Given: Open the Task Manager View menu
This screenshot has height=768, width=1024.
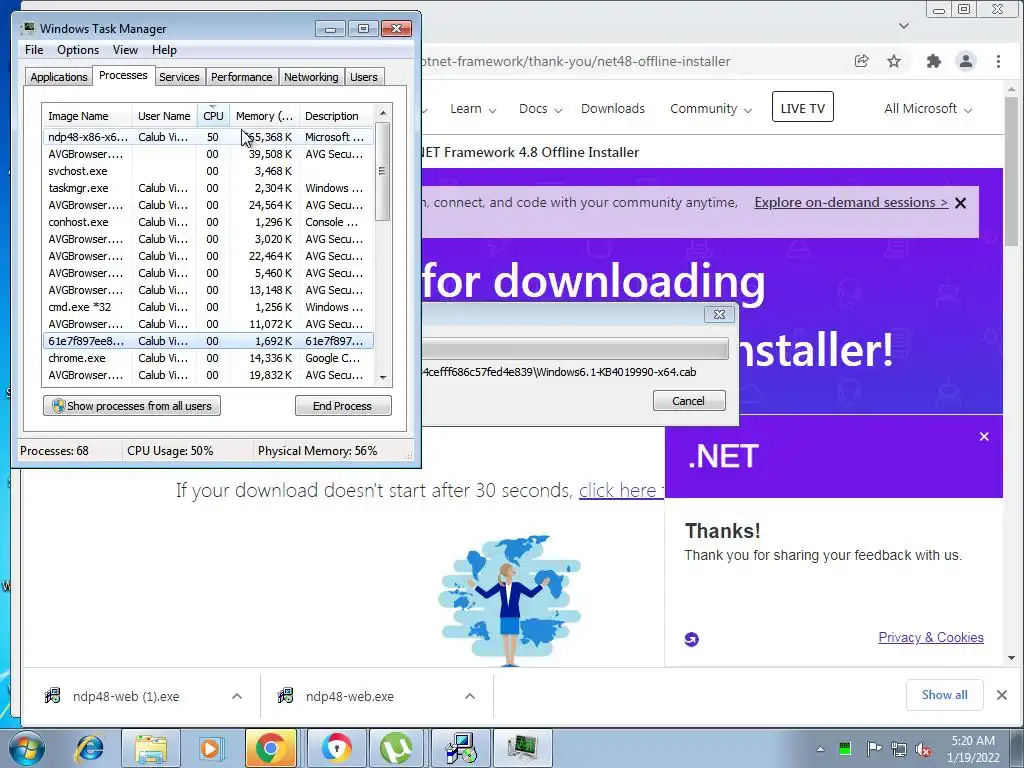Looking at the screenshot, I should tap(125, 50).
